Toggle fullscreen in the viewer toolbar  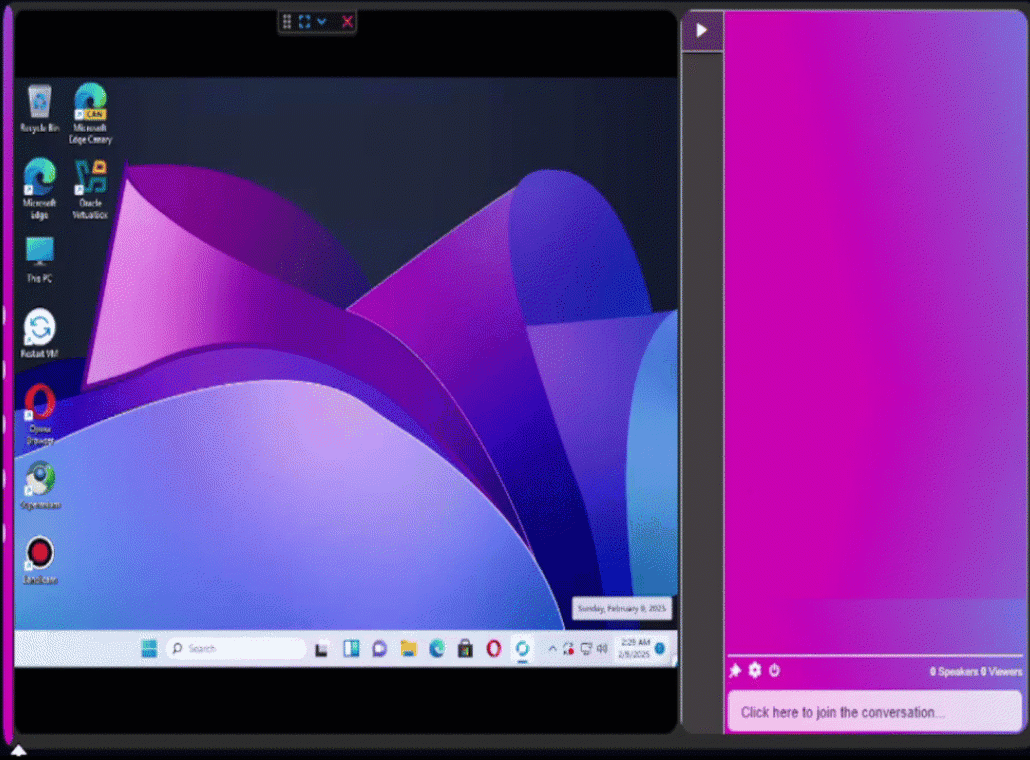305,21
